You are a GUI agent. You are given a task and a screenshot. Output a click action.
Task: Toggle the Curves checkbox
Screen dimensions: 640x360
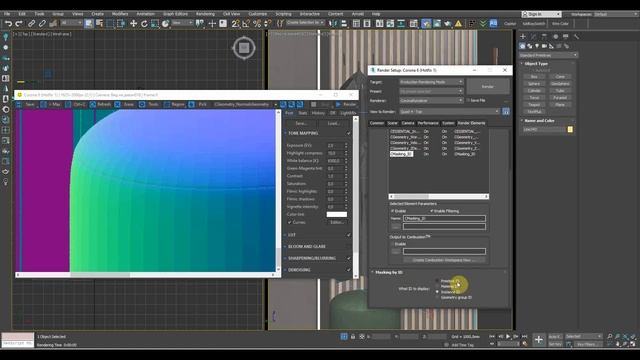pyautogui.click(x=290, y=222)
